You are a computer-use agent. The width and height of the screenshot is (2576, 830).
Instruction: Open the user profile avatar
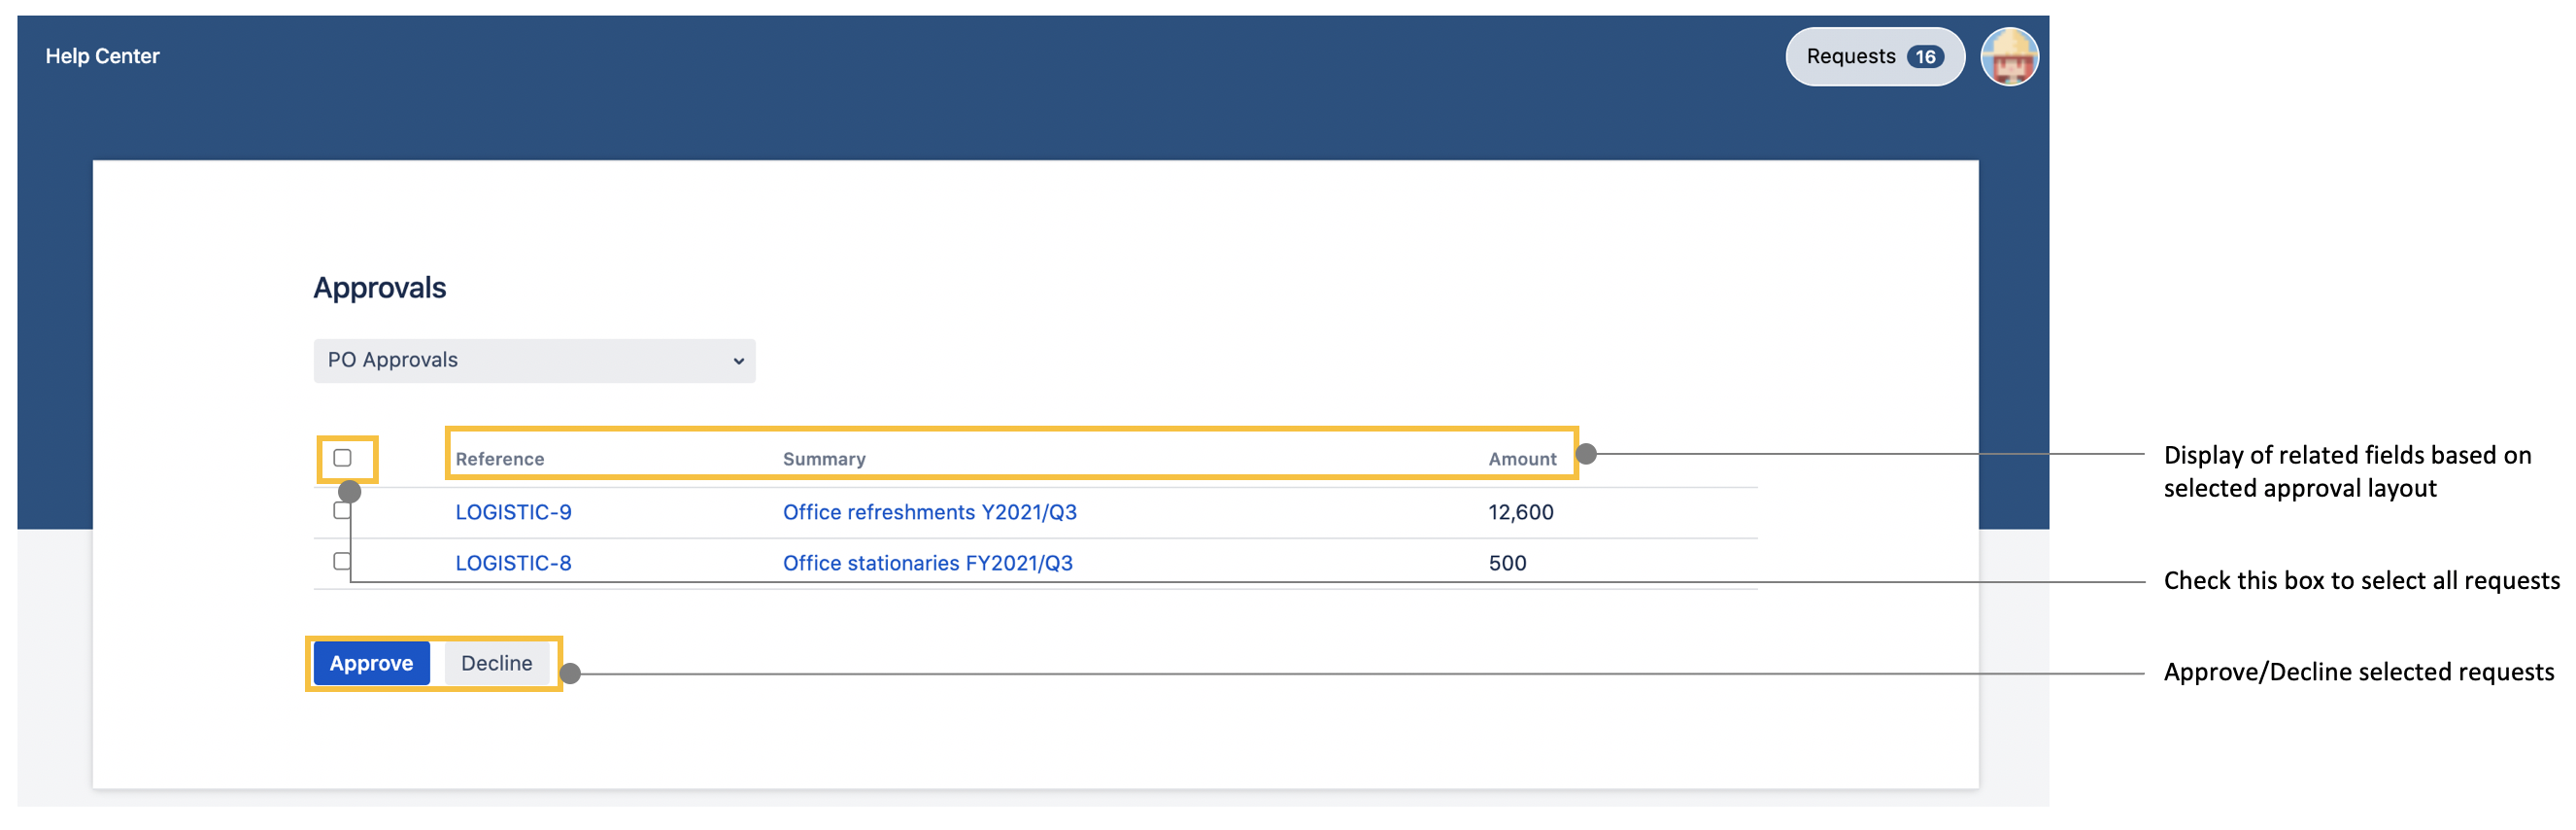coord(2009,57)
